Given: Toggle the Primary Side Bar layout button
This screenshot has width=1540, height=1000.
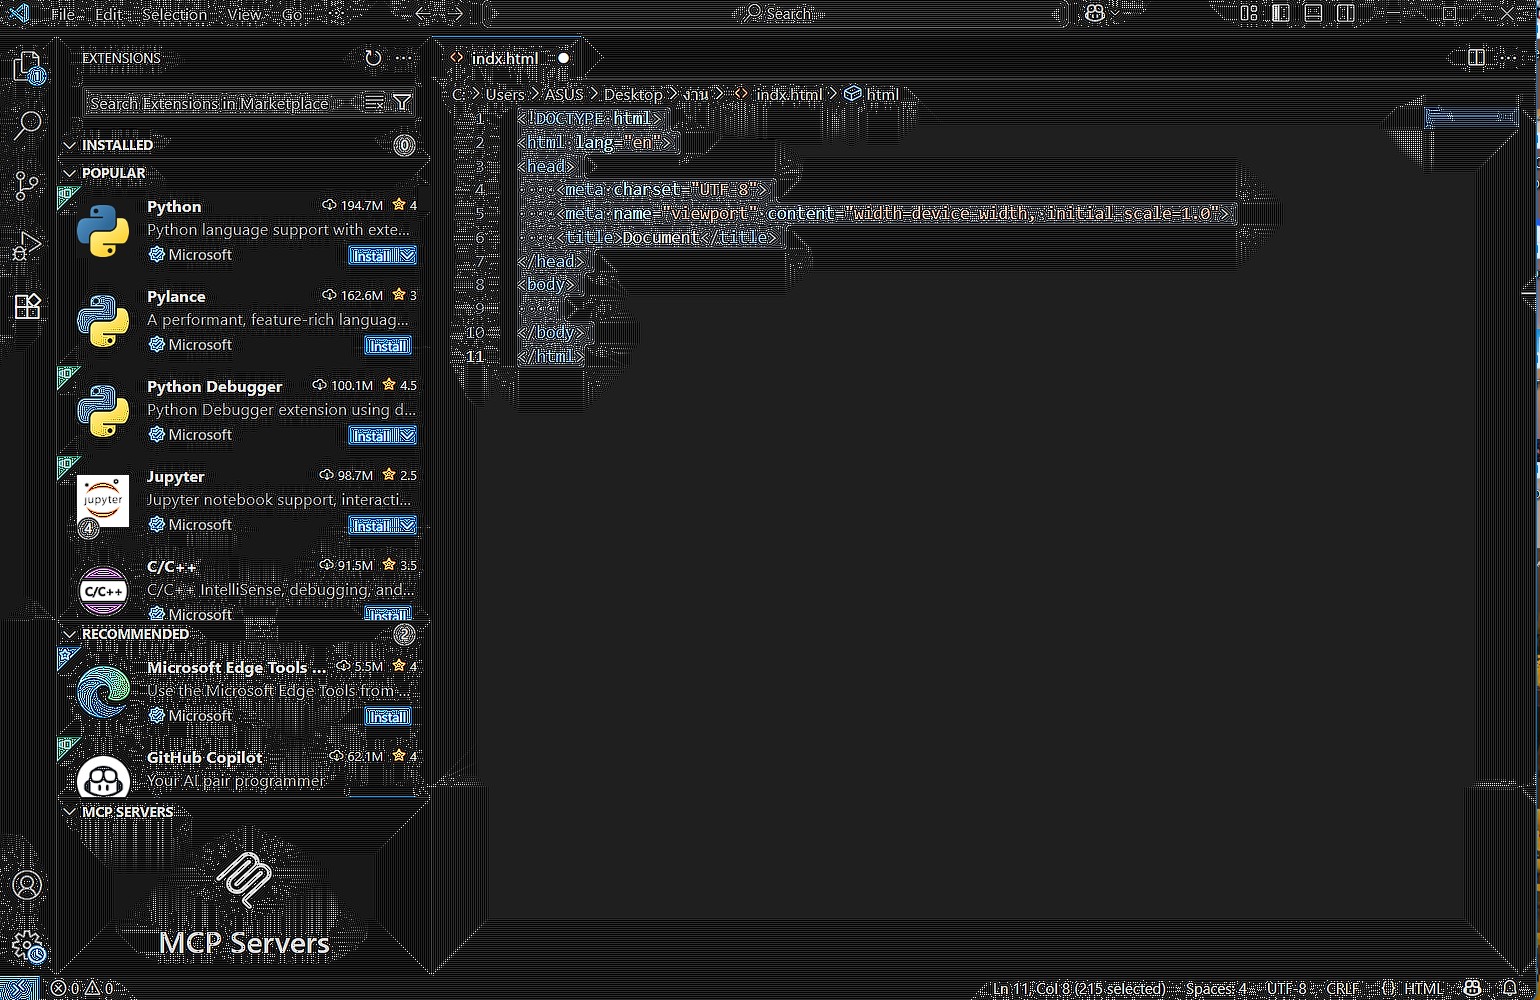Looking at the screenshot, I should (x=1281, y=13).
